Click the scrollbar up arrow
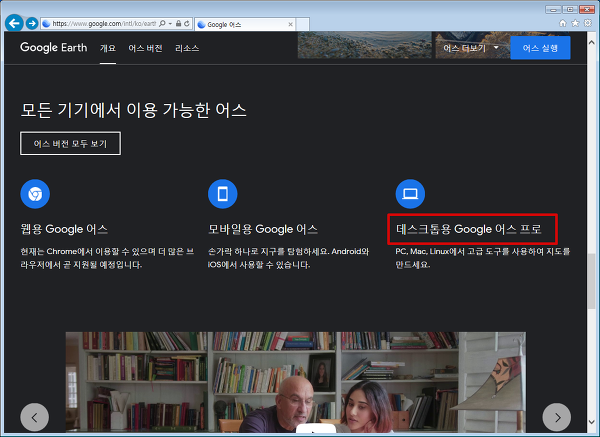The image size is (600, 437). (592, 42)
